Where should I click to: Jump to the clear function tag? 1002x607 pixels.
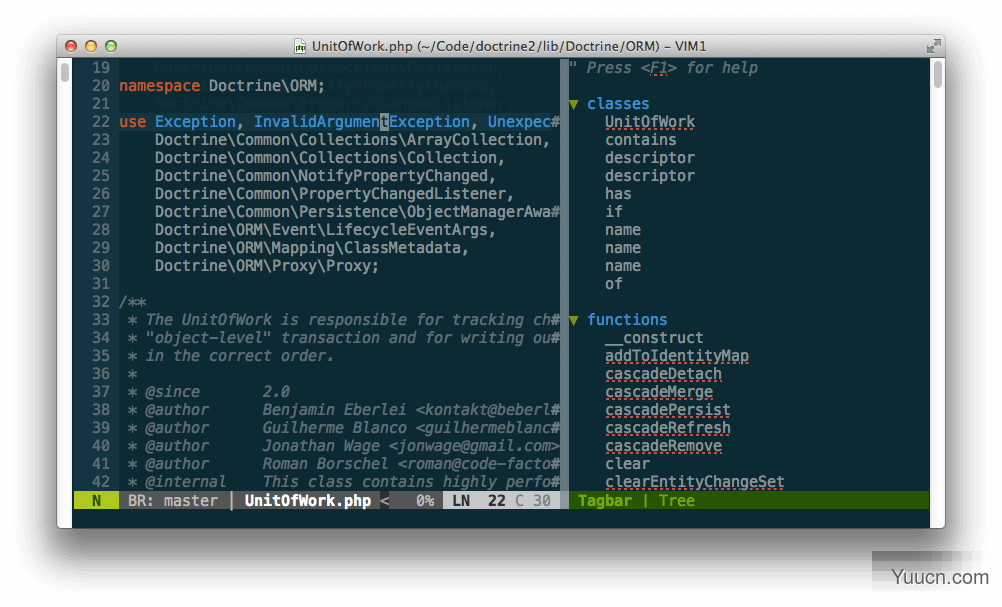pos(628,463)
